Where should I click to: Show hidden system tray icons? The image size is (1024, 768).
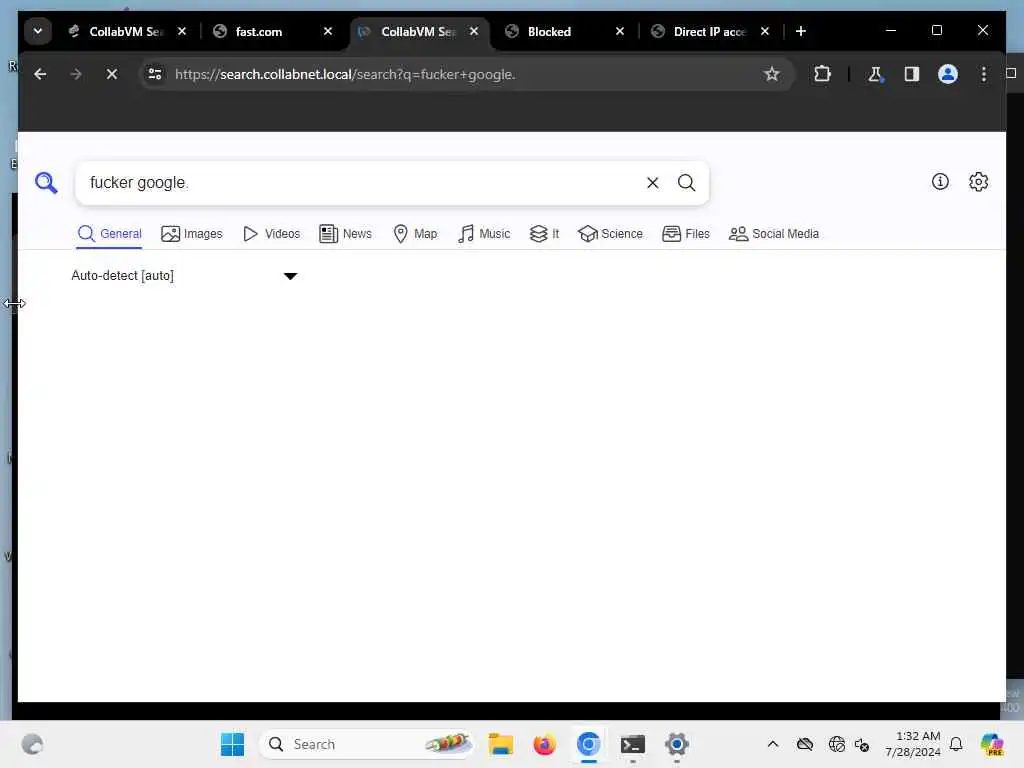[x=773, y=744]
